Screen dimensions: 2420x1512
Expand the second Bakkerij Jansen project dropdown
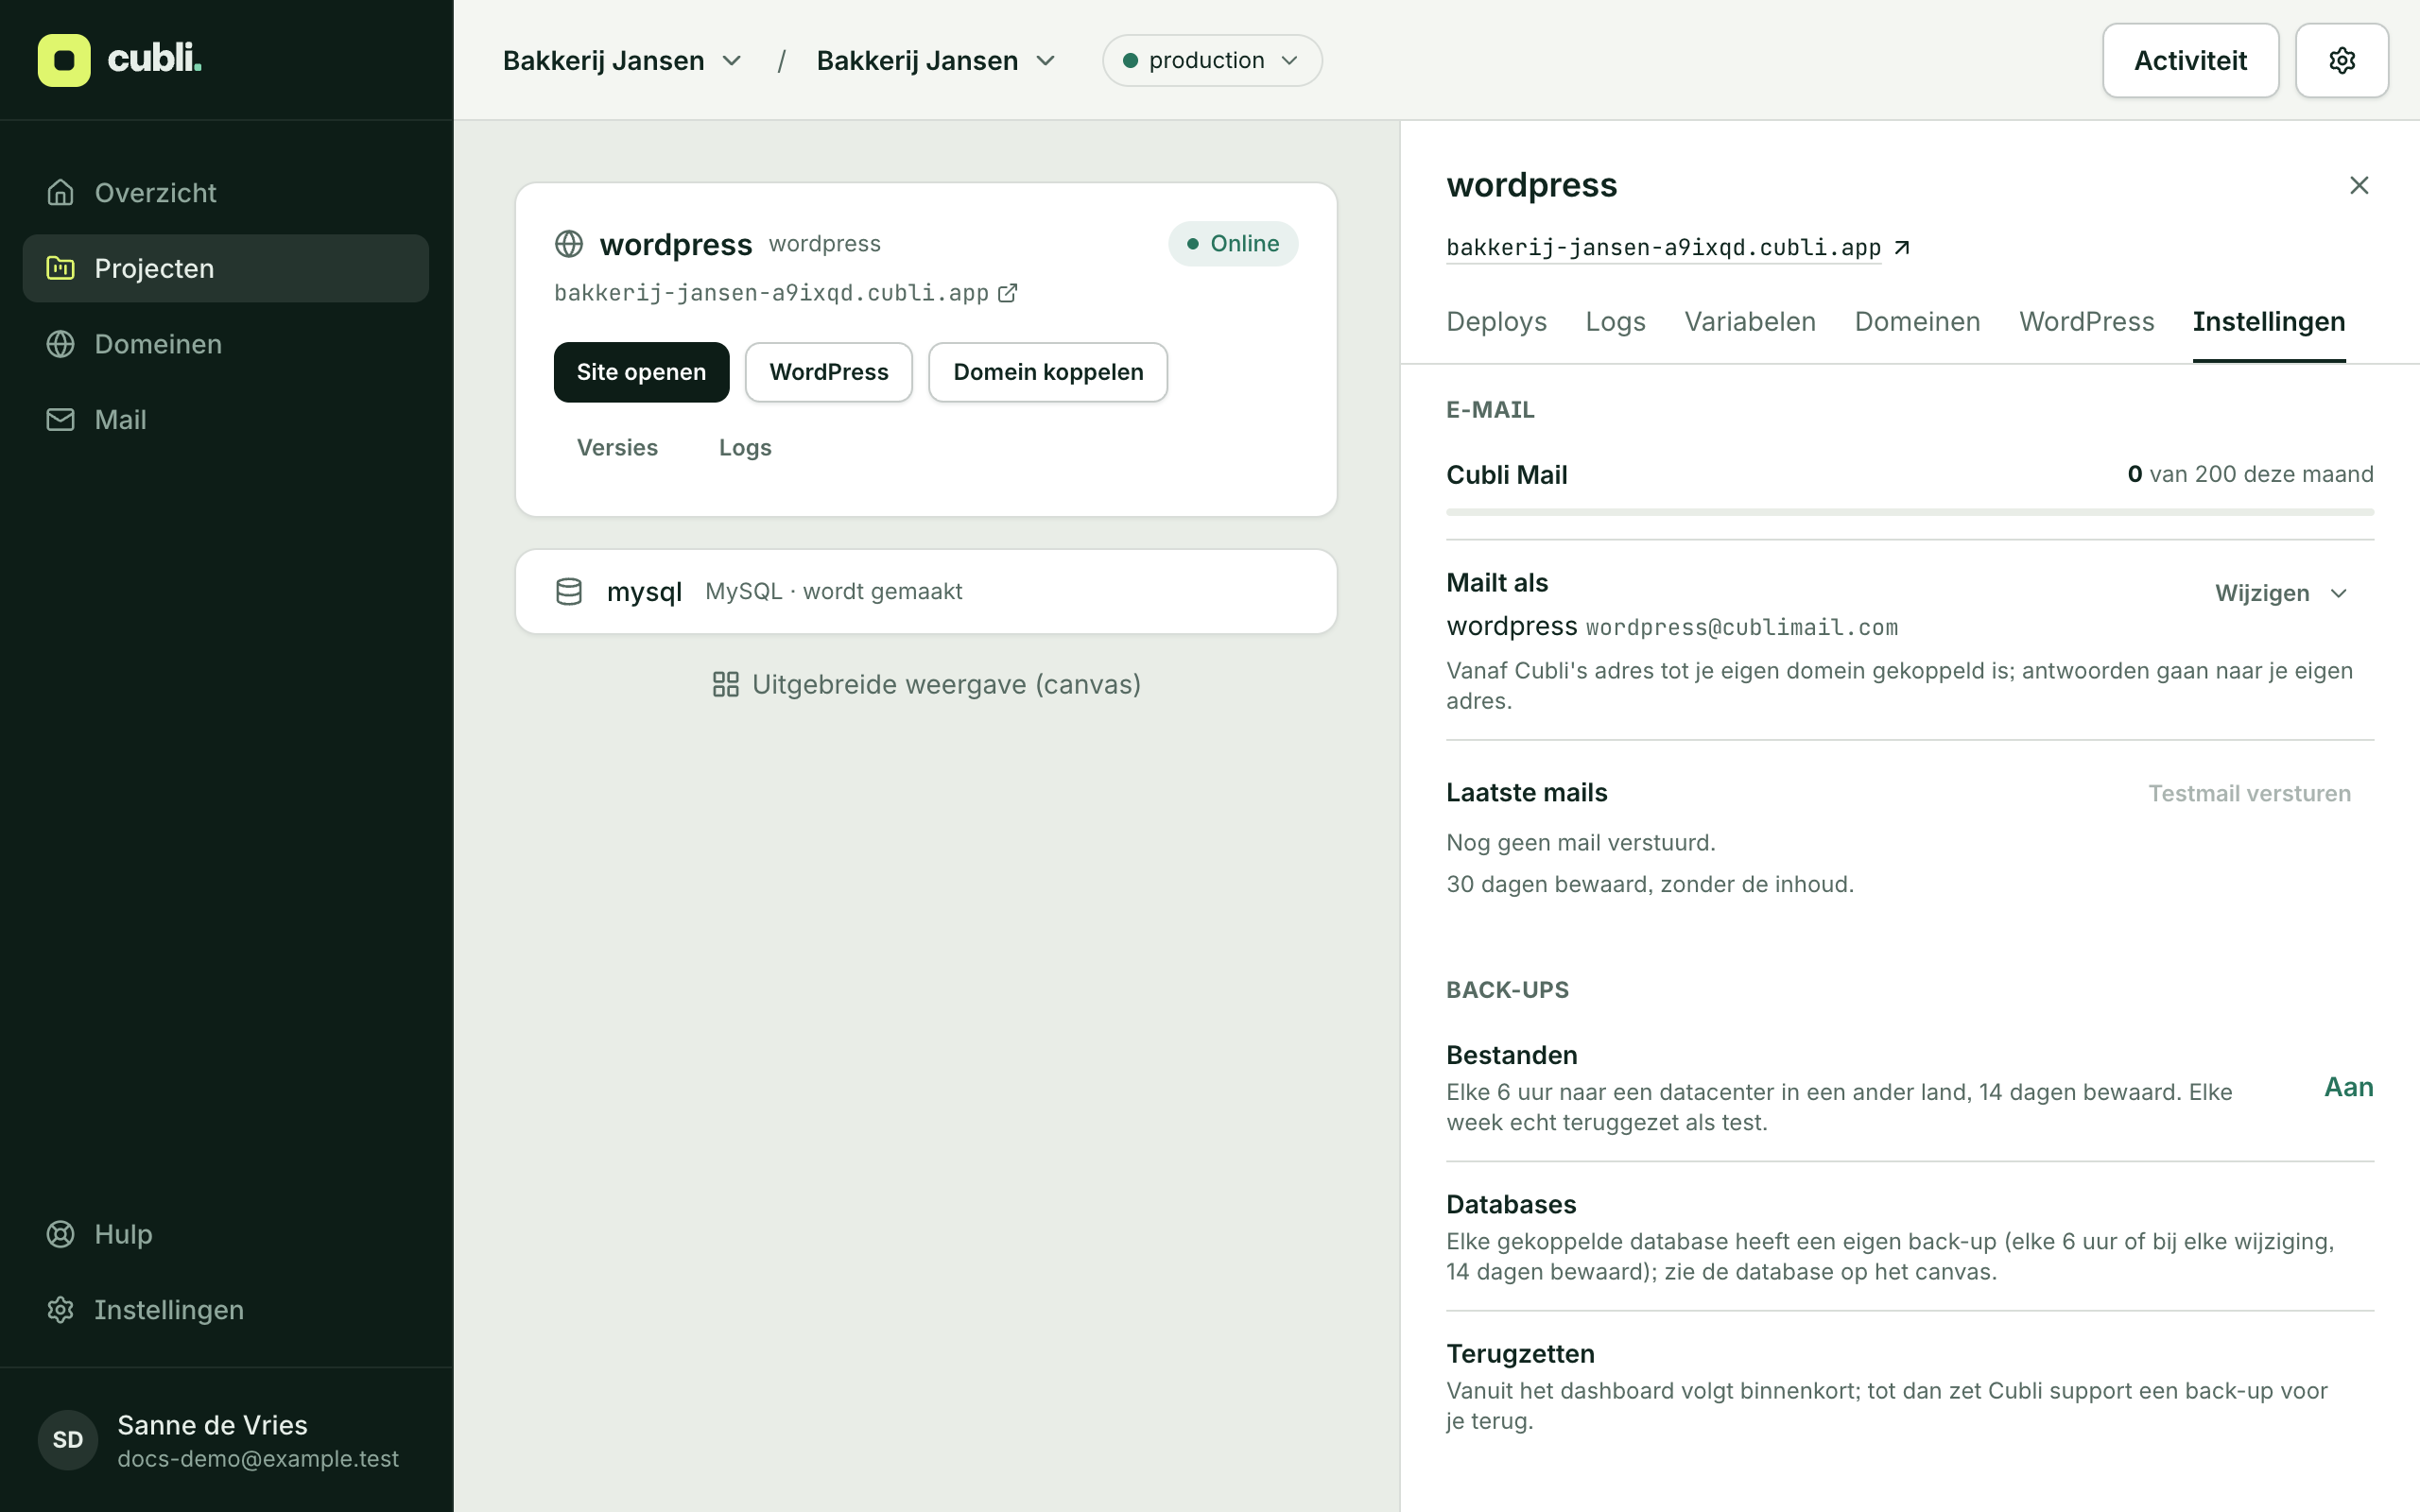pyautogui.click(x=936, y=60)
